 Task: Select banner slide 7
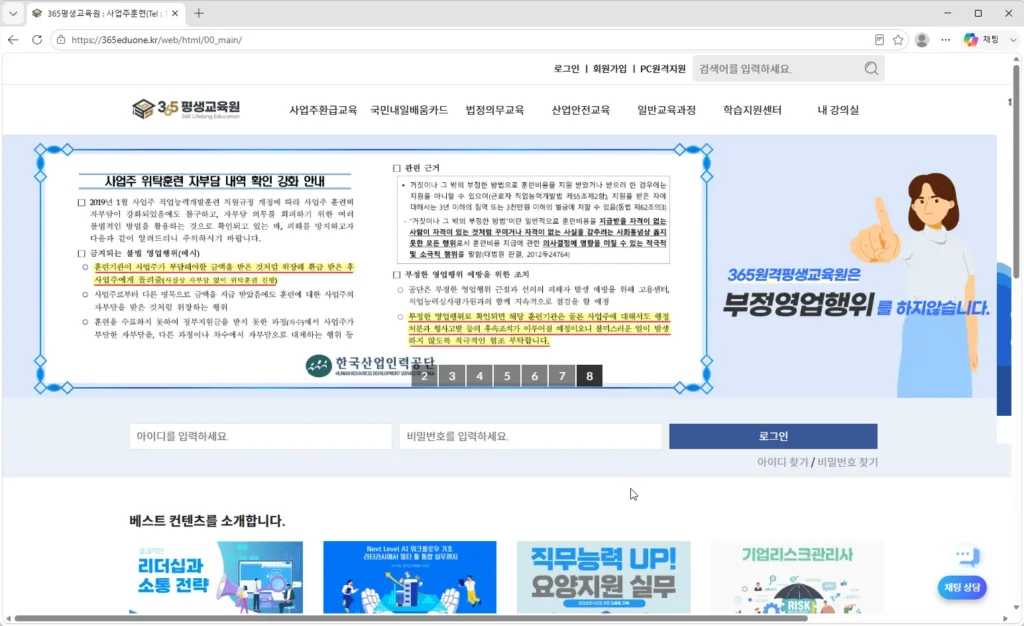562,375
